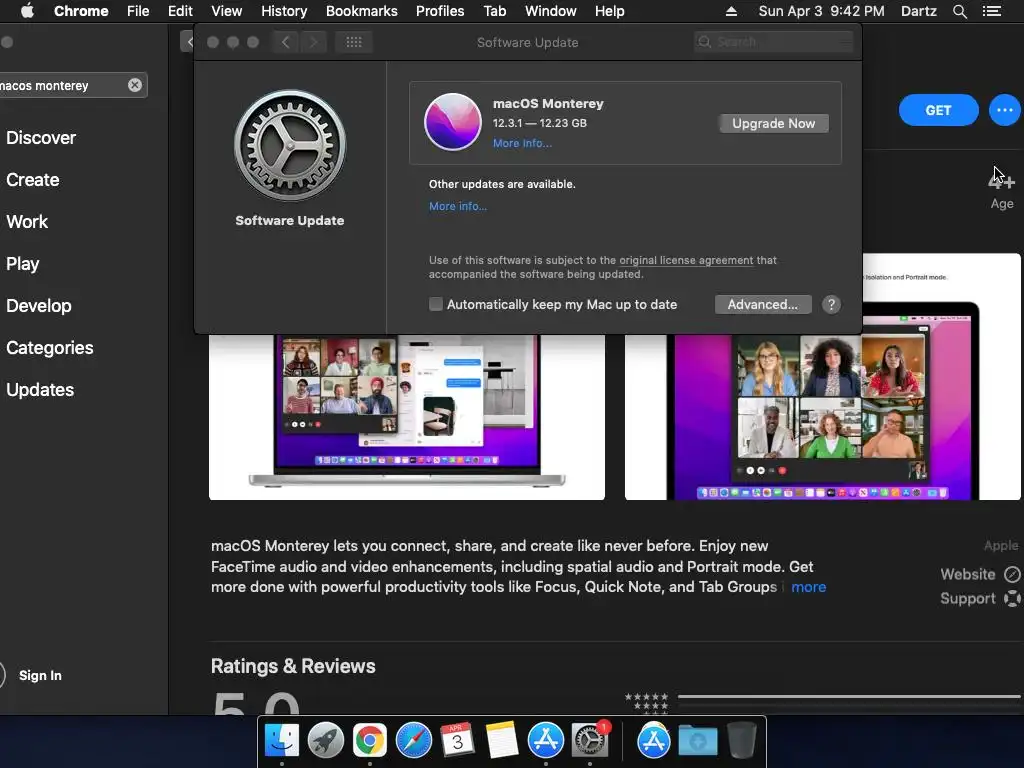Click the macOS Monterey icon
Viewport: 1024px width, 768px height.
[x=453, y=121]
